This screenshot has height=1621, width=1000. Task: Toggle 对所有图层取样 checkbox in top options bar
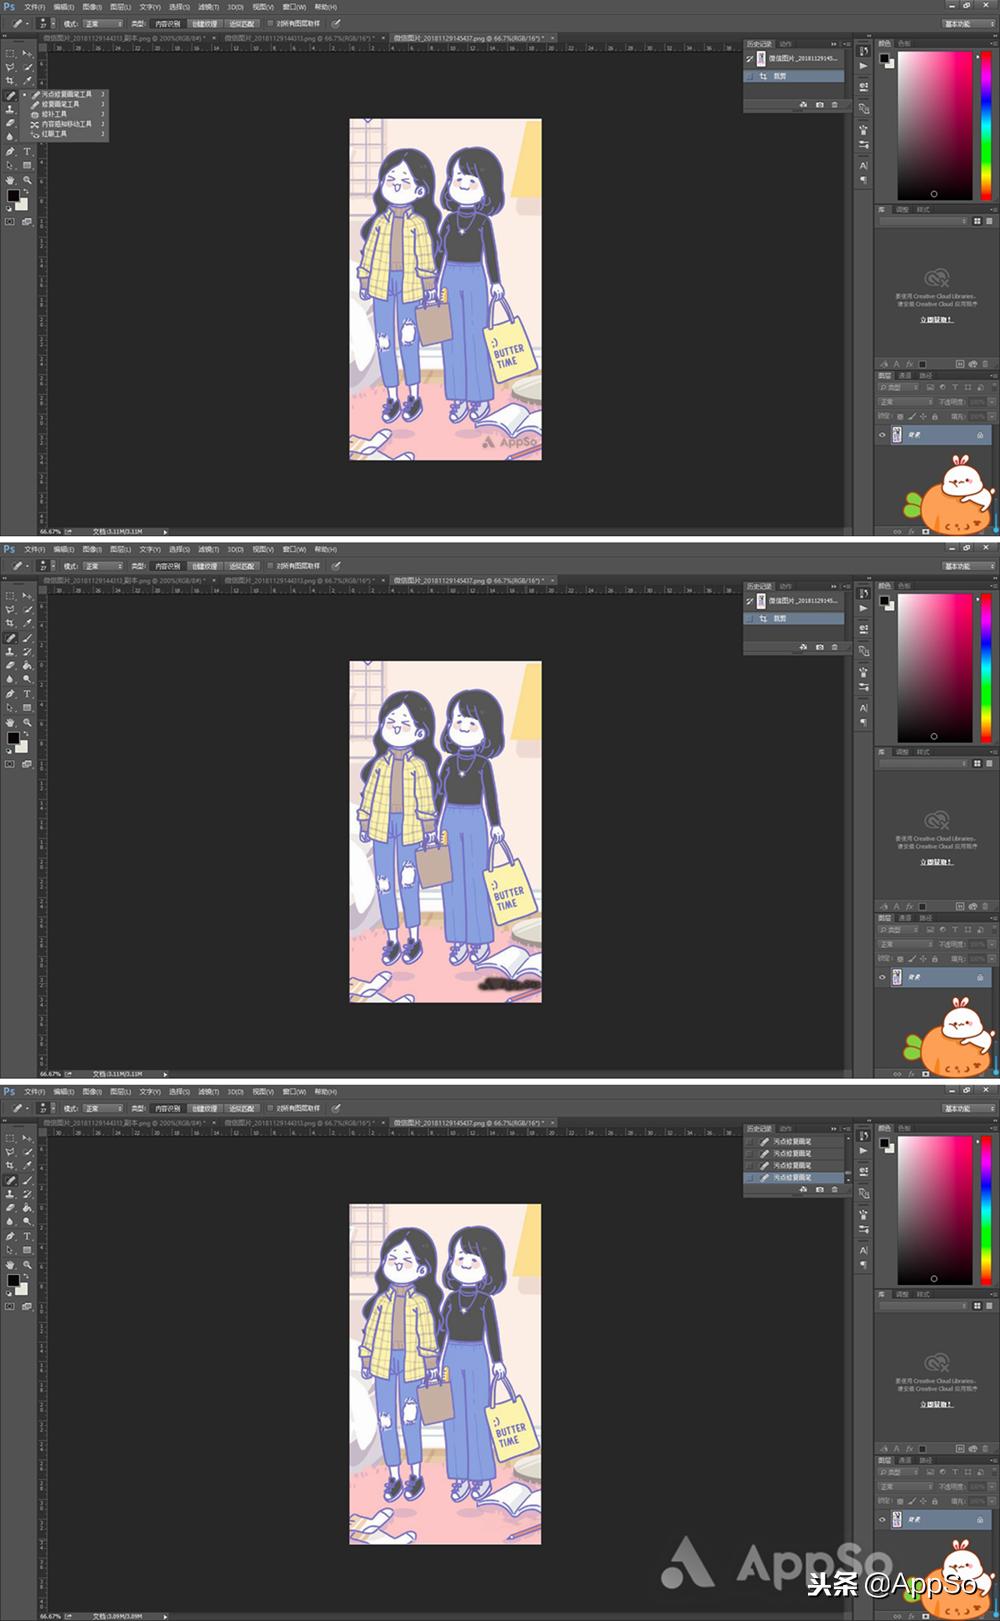point(270,23)
